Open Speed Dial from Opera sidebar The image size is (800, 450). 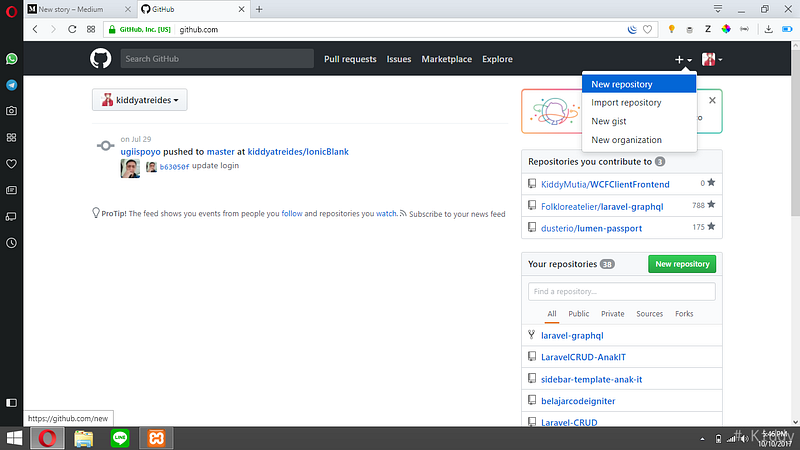[x=11, y=137]
